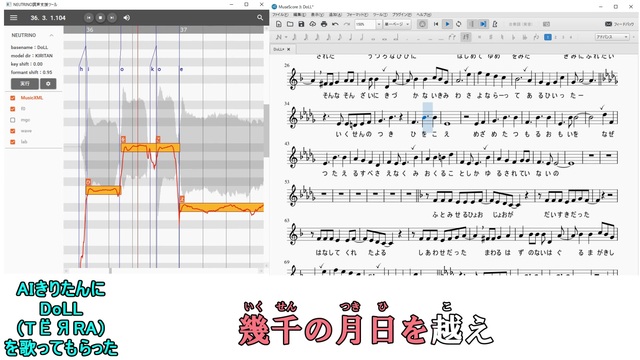Screen dimensions: 640x360
Task: Click the 実行 run button
Action: pyautogui.click(x=25, y=84)
